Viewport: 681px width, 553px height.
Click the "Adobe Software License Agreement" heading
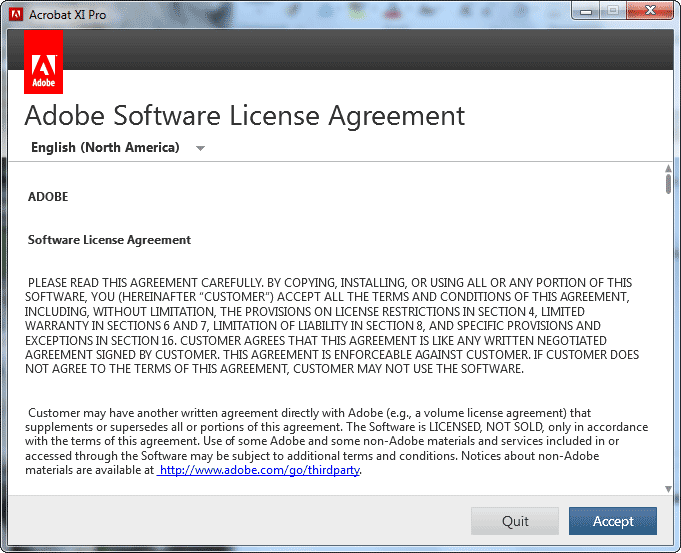(245, 116)
